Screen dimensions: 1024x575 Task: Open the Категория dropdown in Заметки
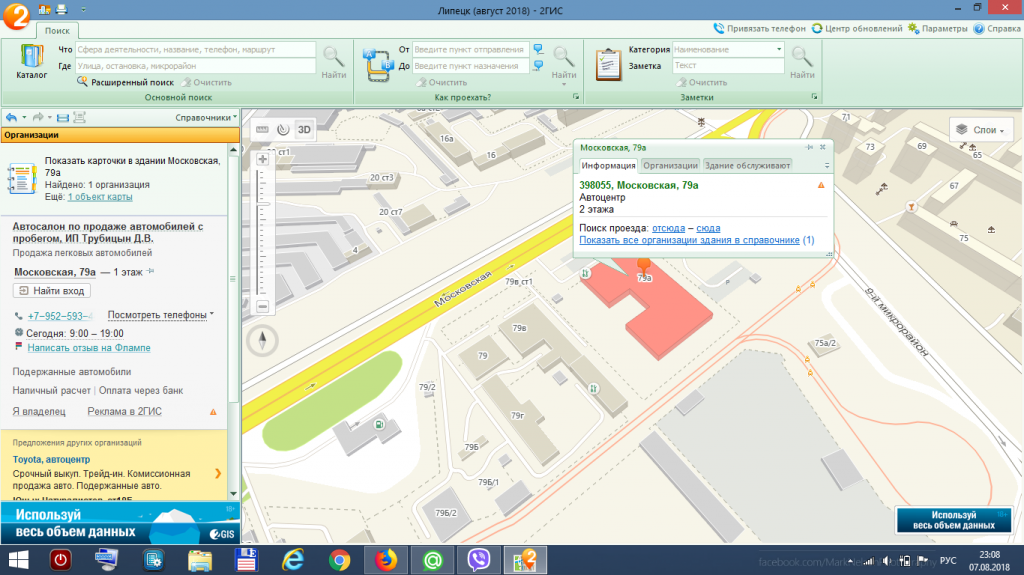pos(778,49)
